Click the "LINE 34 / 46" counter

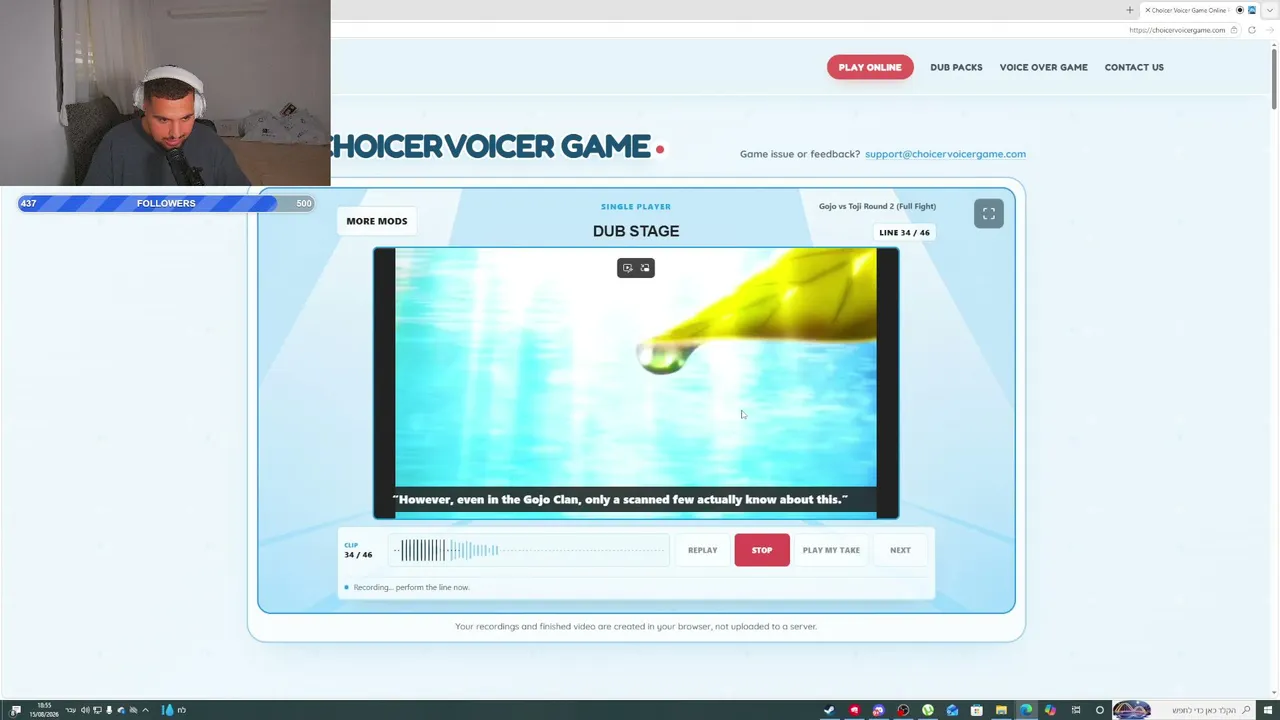904,233
